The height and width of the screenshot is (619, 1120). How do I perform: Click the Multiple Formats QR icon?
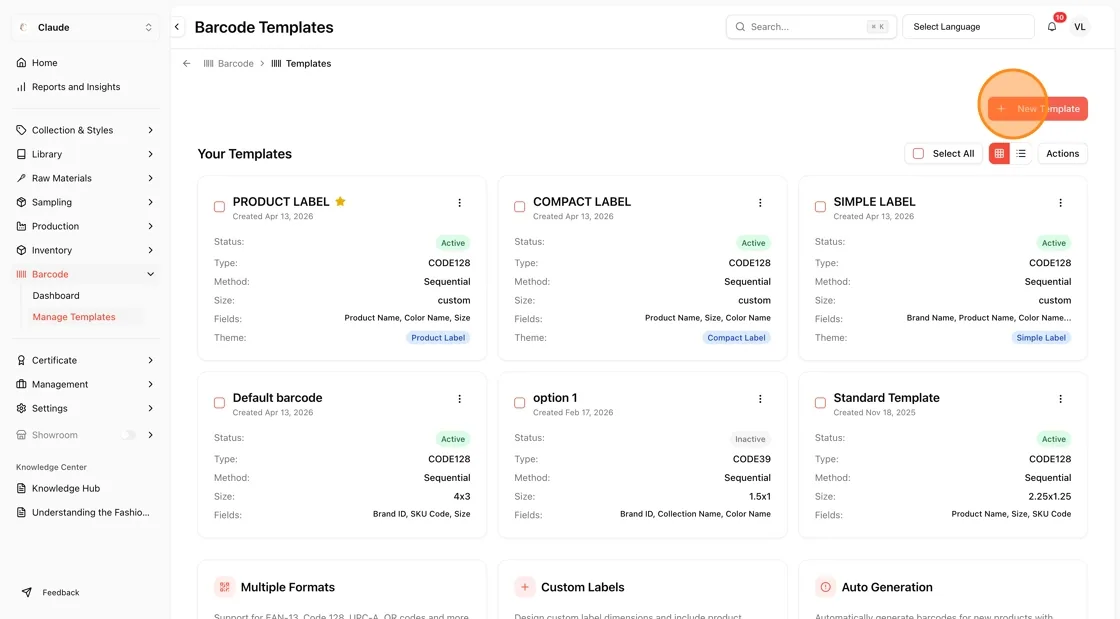(224, 587)
